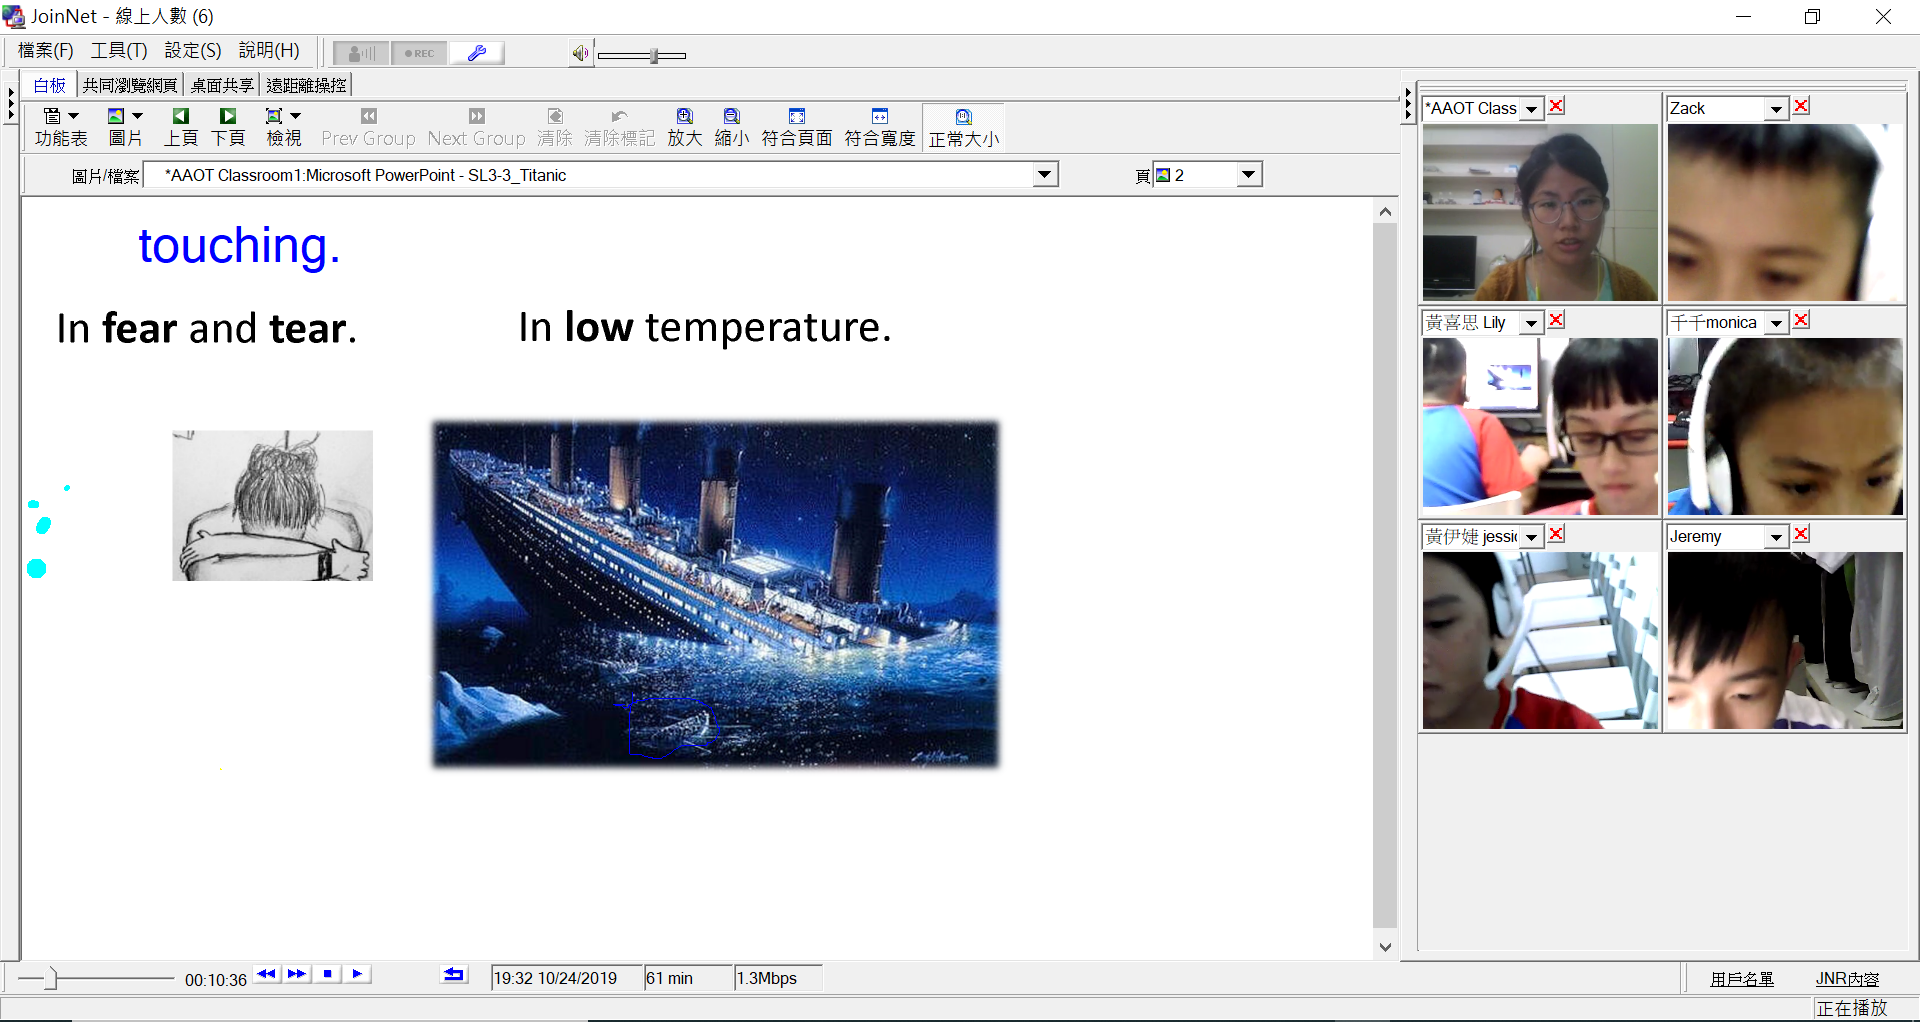Expand the Jeremy user dropdown
The width and height of the screenshot is (1920, 1022).
tap(1776, 537)
